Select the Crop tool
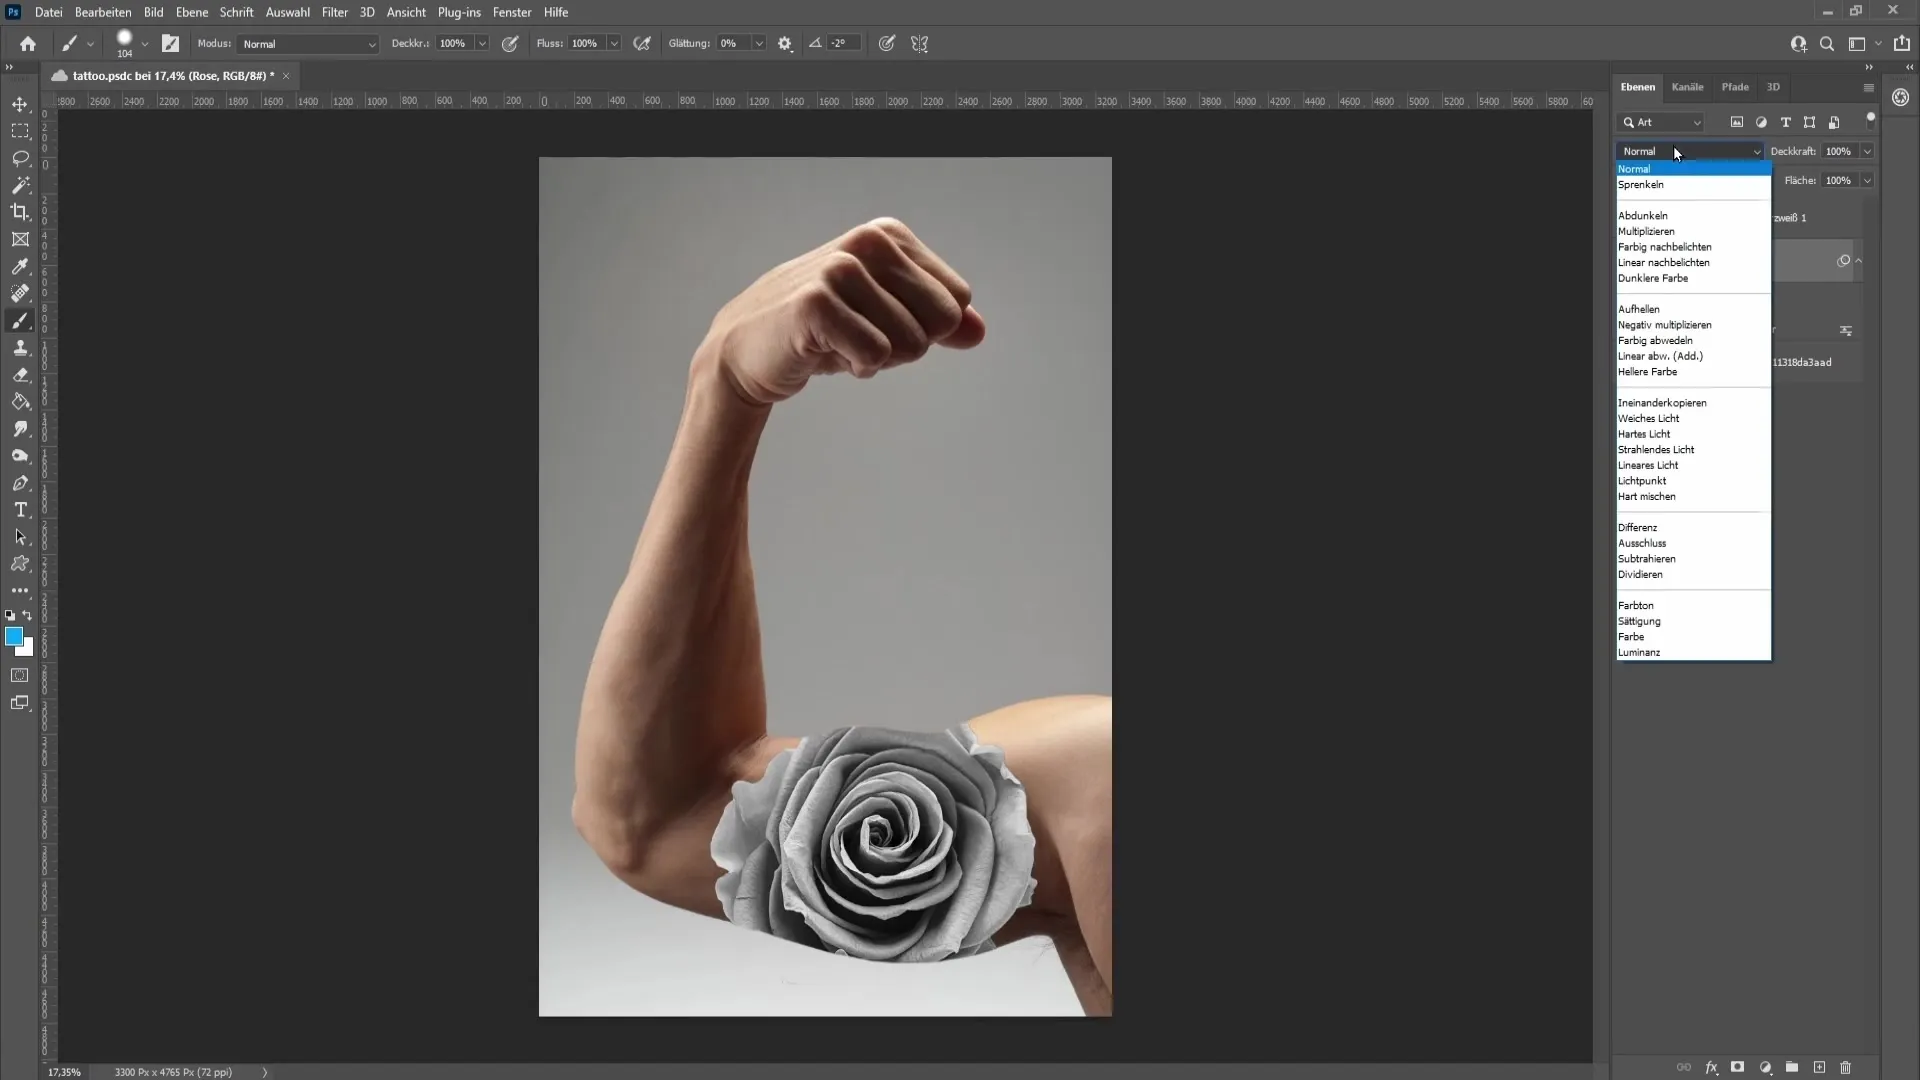 (20, 211)
